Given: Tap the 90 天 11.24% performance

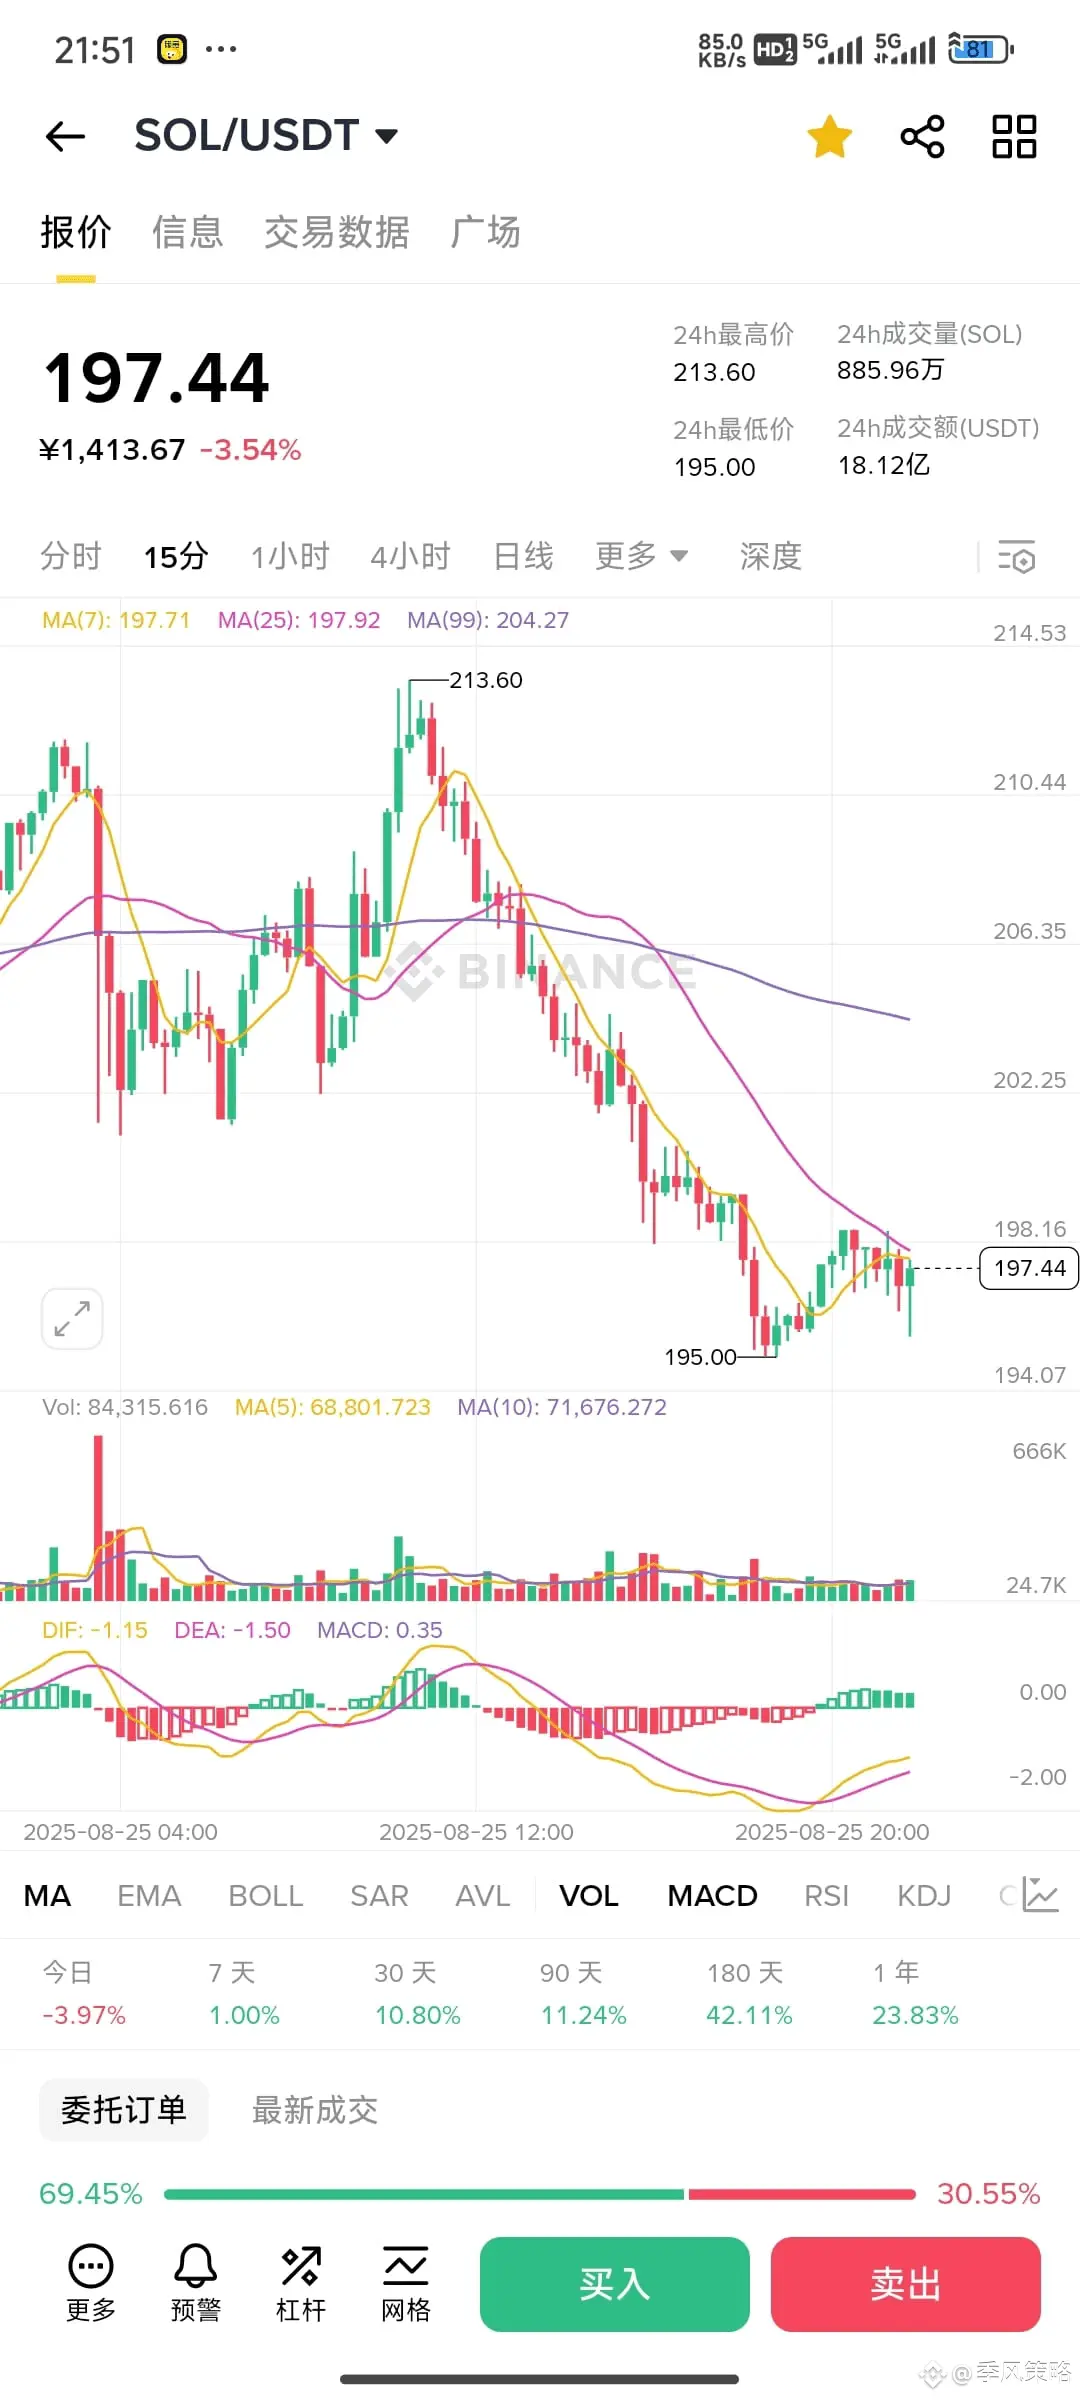Looking at the screenshot, I should point(583,1994).
